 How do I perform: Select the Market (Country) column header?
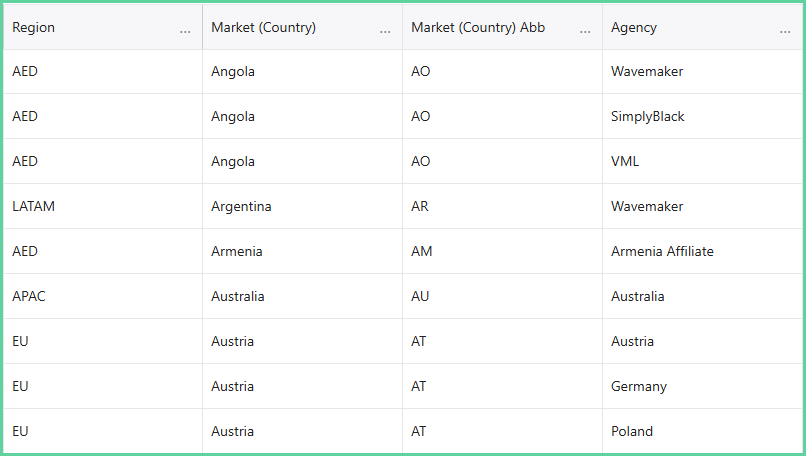(x=303, y=27)
